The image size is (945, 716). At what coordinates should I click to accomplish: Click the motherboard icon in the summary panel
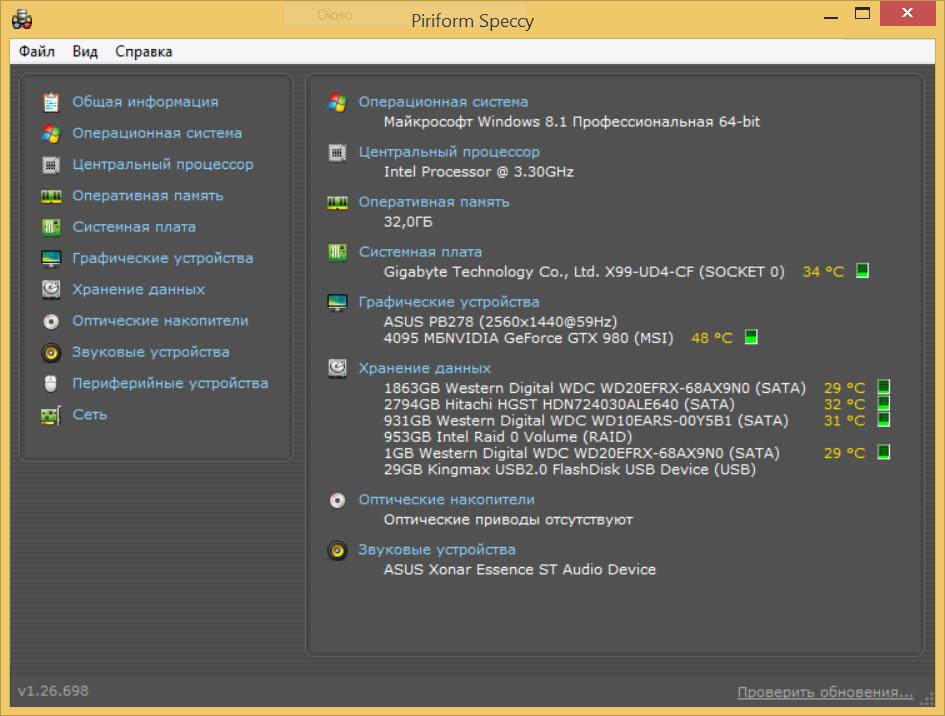point(338,253)
